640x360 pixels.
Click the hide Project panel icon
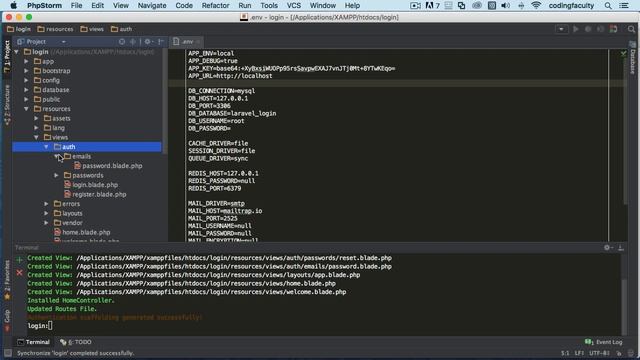(161, 42)
